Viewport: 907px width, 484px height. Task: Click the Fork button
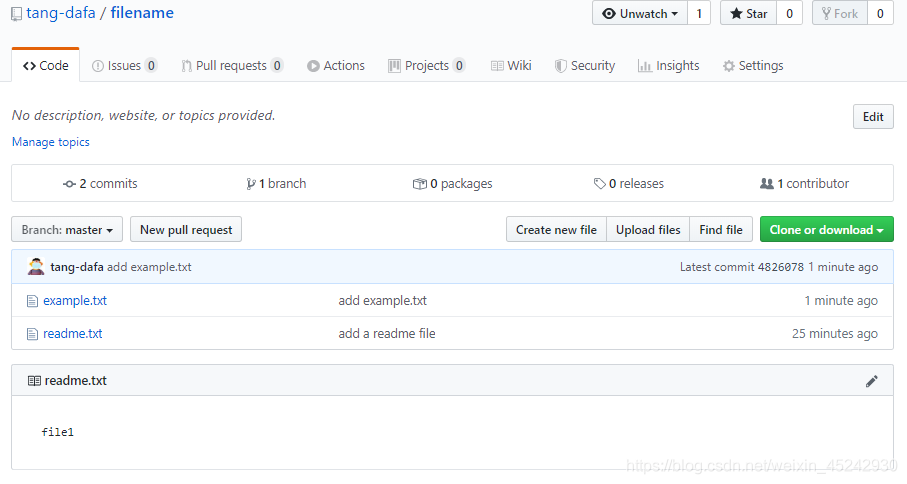[840, 13]
